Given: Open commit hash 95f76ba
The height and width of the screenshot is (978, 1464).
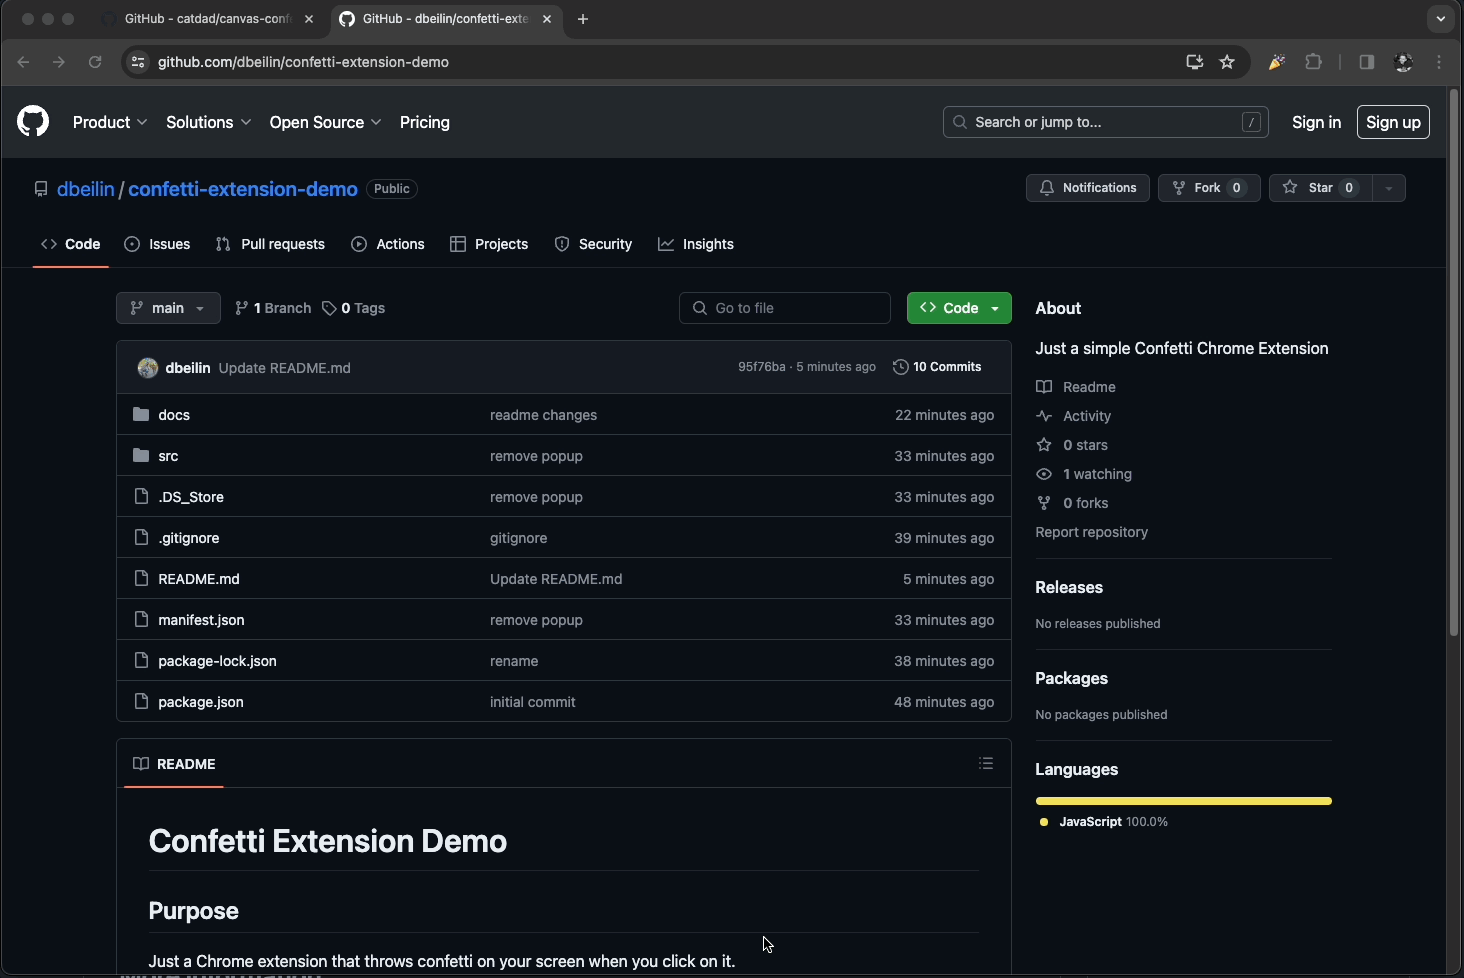Looking at the screenshot, I should tap(762, 367).
